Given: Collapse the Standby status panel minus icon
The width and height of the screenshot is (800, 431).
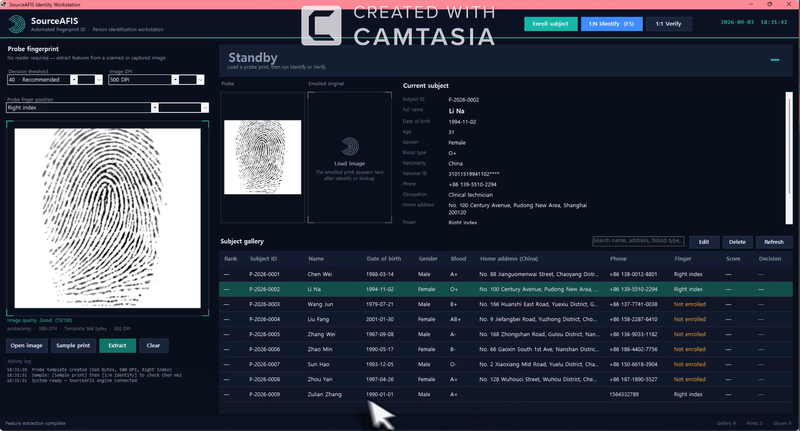Looking at the screenshot, I should tap(775, 60).
